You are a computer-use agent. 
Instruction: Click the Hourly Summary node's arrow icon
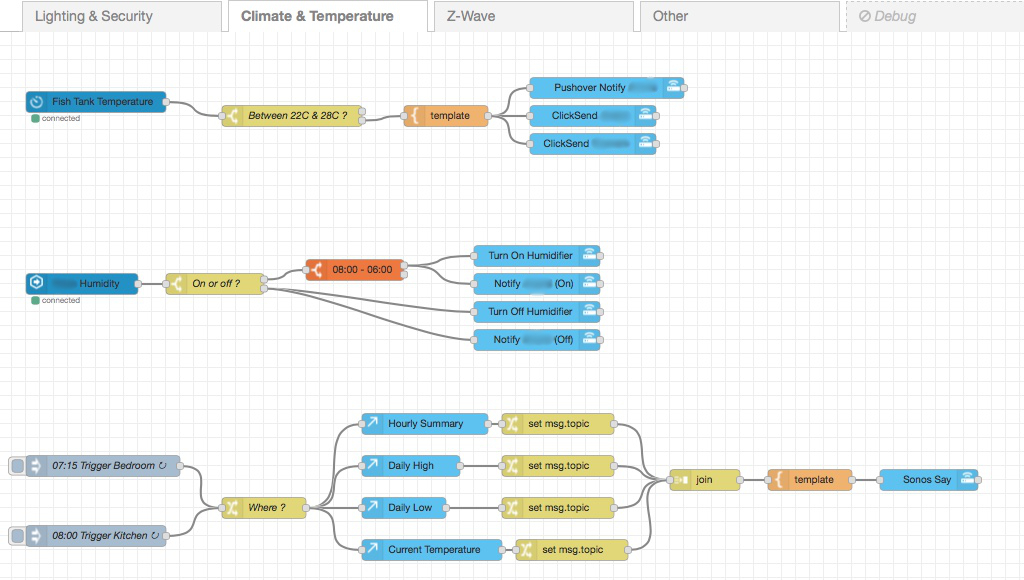[372, 424]
